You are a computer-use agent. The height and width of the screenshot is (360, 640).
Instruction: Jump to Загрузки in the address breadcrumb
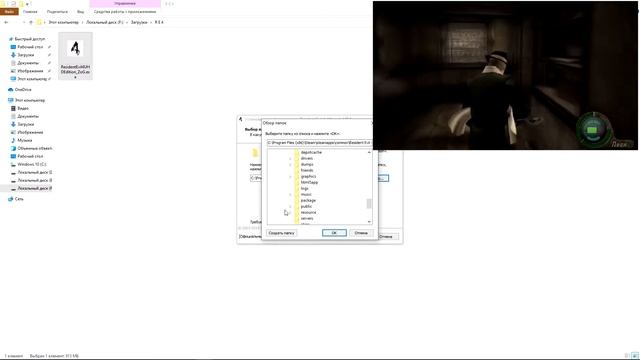tap(139, 22)
